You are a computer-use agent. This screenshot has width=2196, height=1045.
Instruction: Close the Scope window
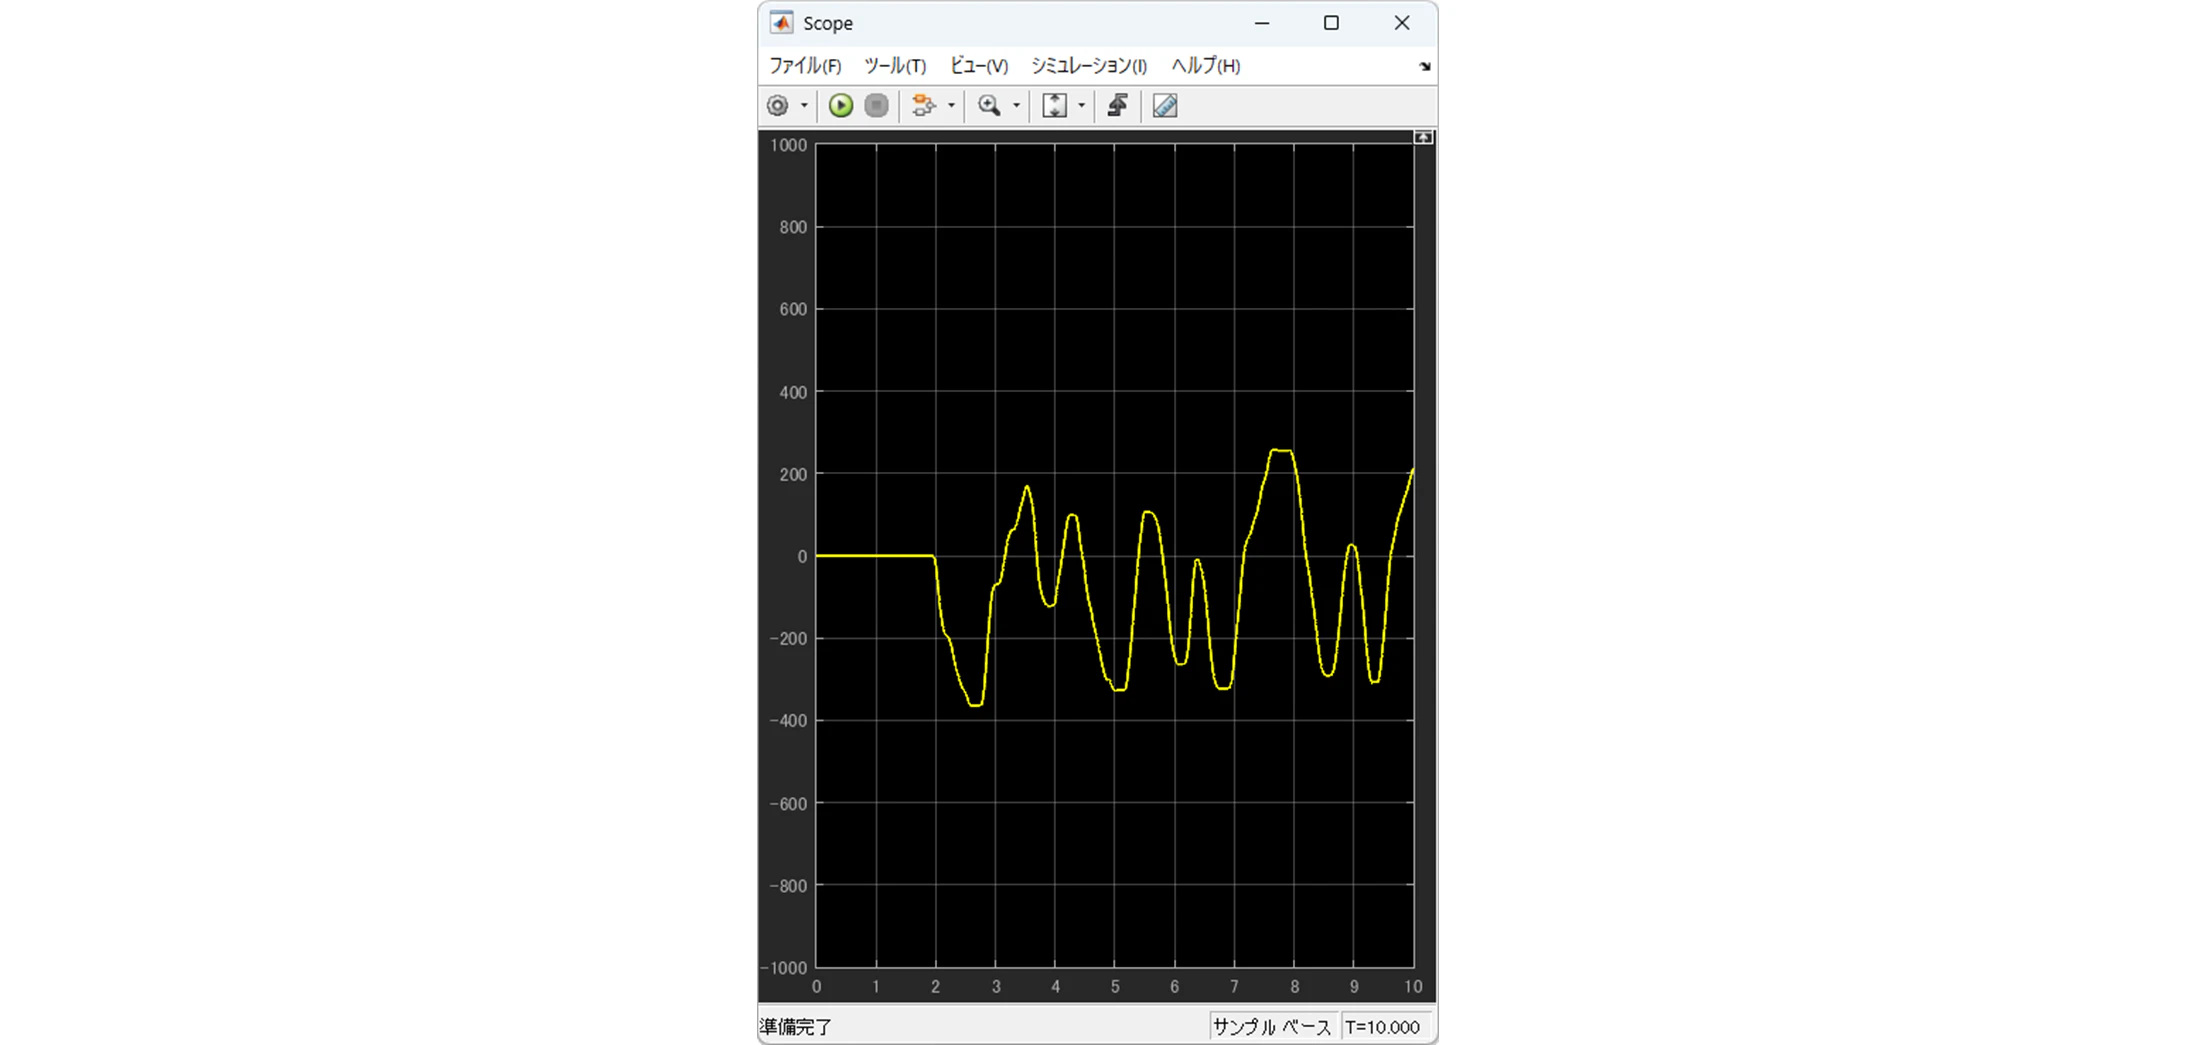pyautogui.click(x=1402, y=23)
